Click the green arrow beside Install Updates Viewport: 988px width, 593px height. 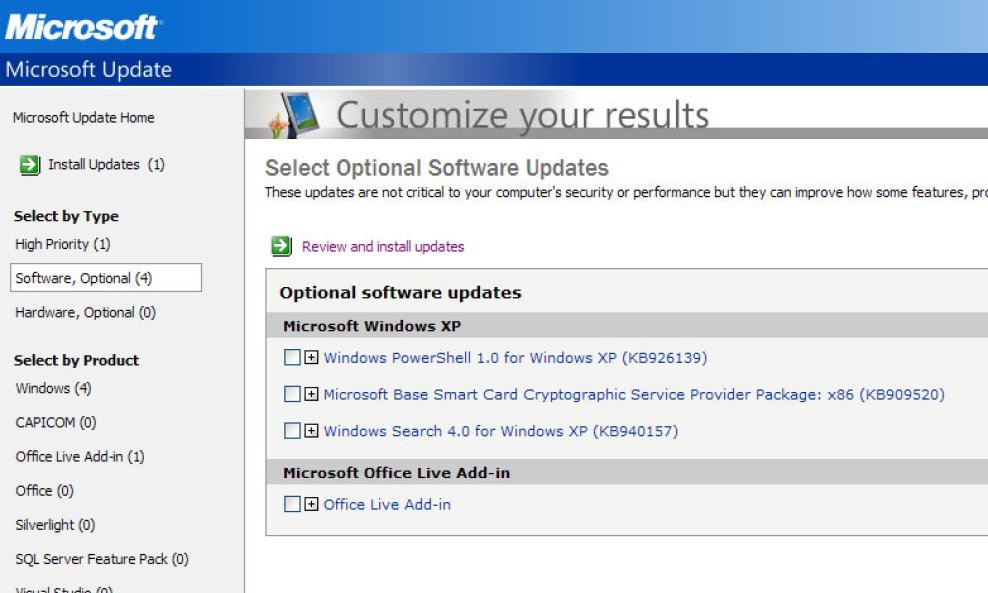(x=30, y=165)
